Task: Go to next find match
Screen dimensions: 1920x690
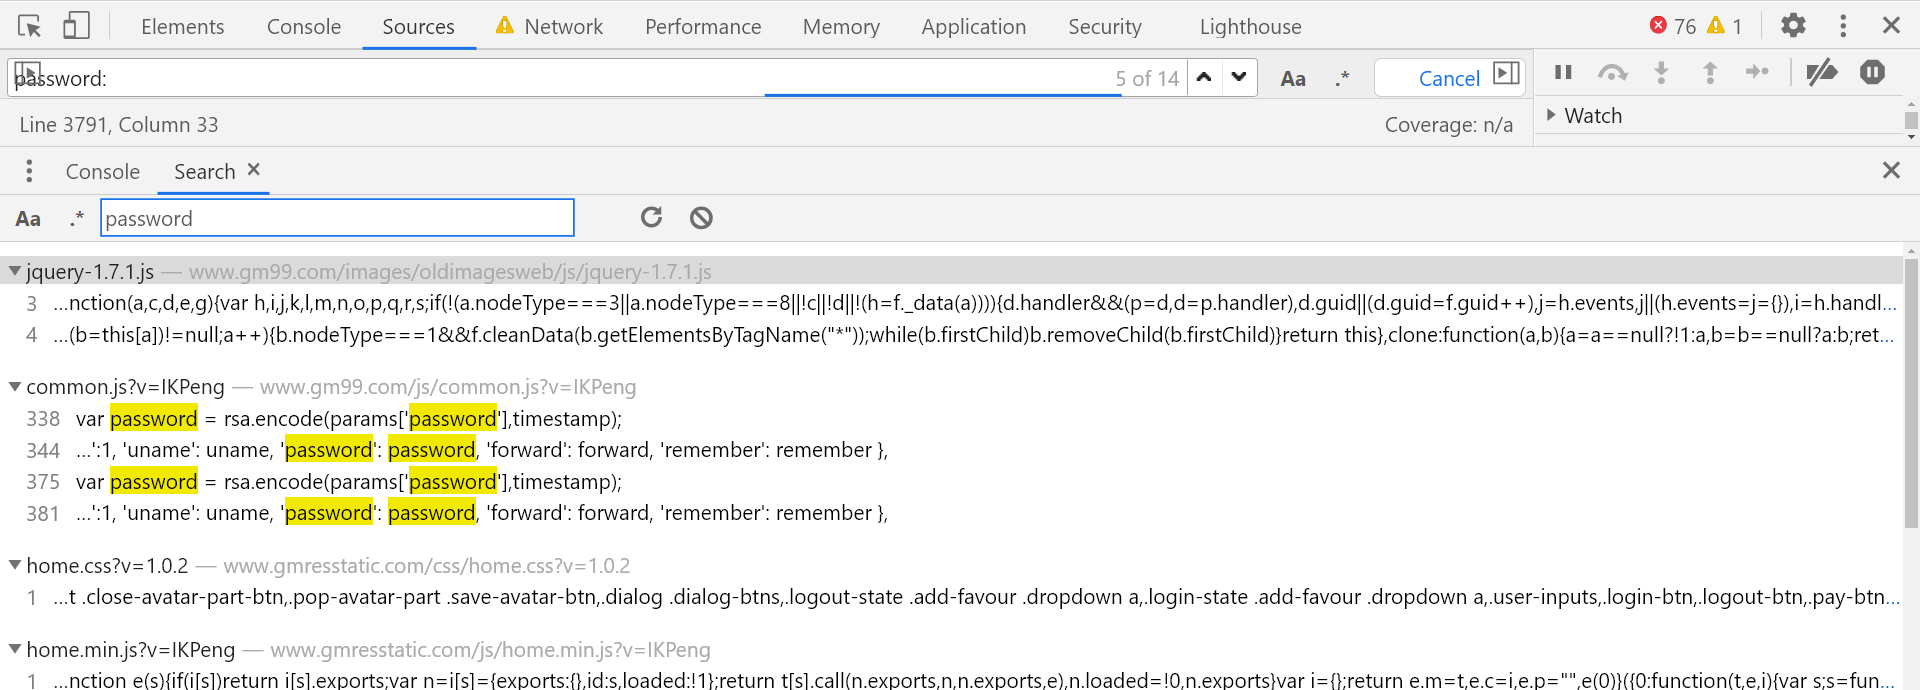Action: (1239, 77)
